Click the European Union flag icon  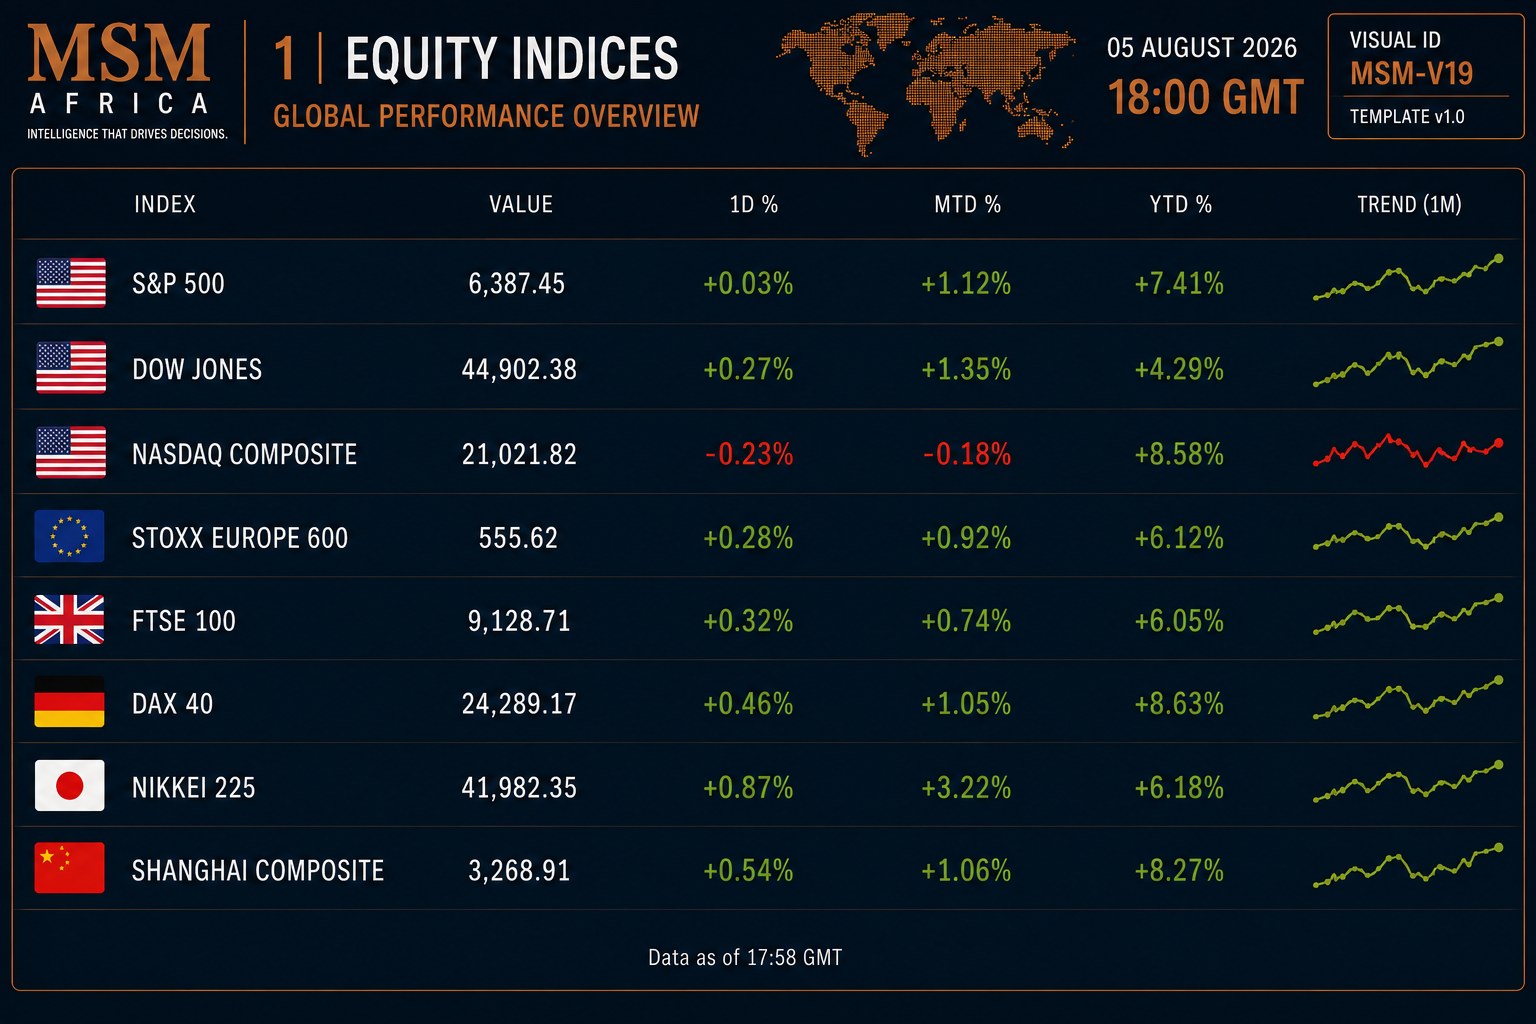(x=70, y=536)
